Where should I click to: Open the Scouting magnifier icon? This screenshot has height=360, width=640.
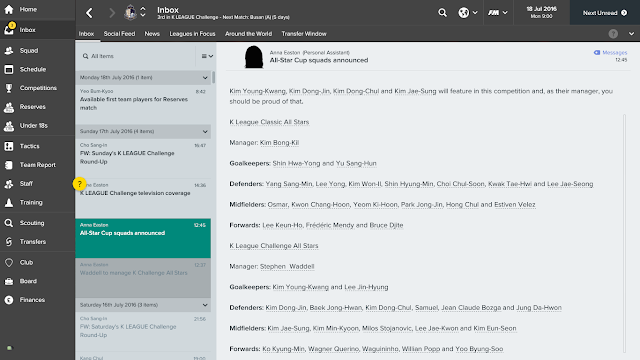pyautogui.click(x=9, y=223)
